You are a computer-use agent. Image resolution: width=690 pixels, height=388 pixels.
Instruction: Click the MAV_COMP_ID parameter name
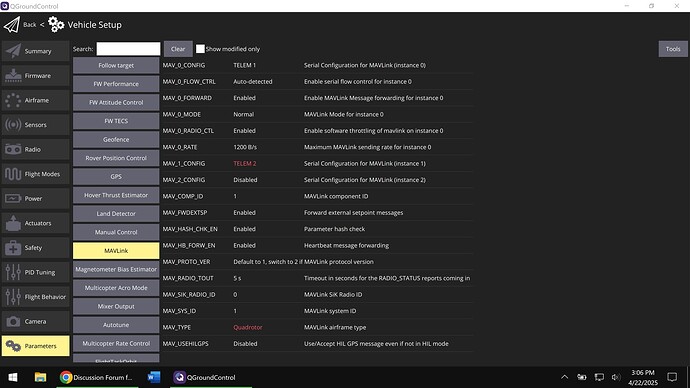coord(183,196)
